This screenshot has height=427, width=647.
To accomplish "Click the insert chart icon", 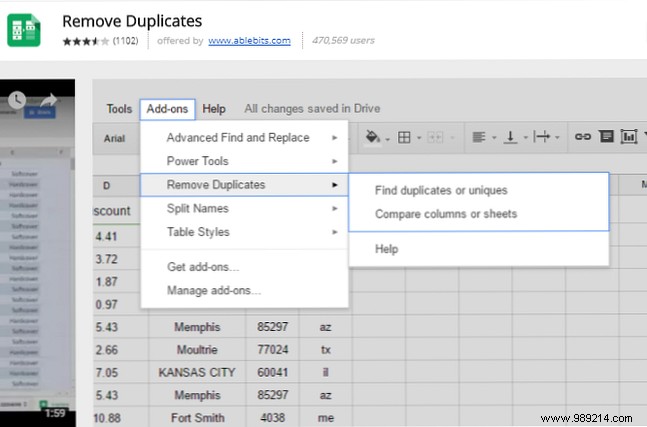I will click(629, 137).
